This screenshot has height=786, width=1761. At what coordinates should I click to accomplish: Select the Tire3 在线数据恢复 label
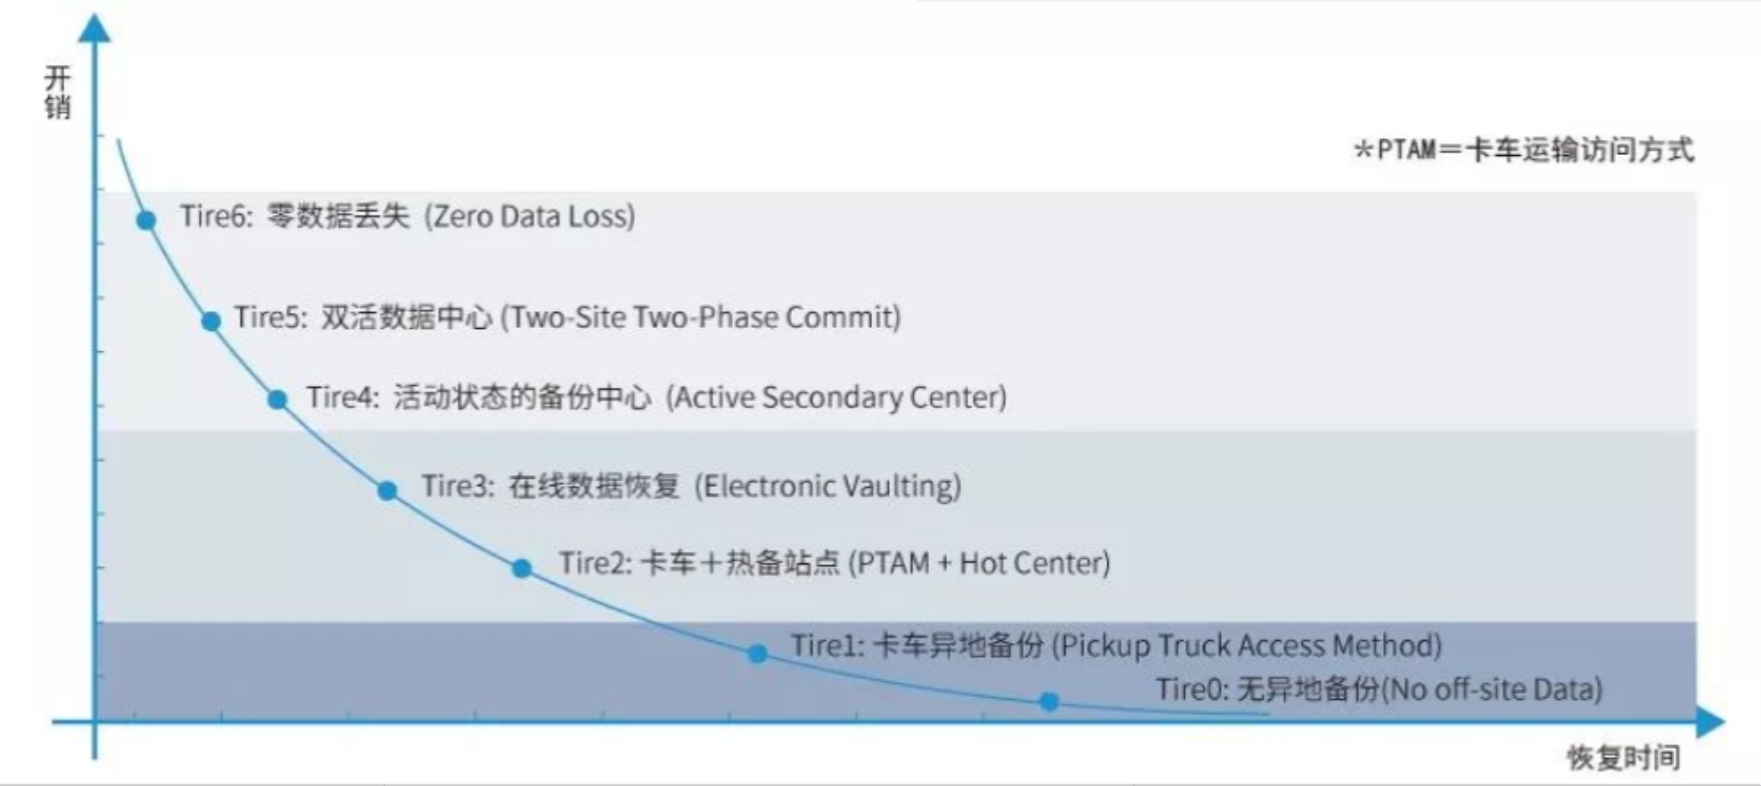point(691,486)
